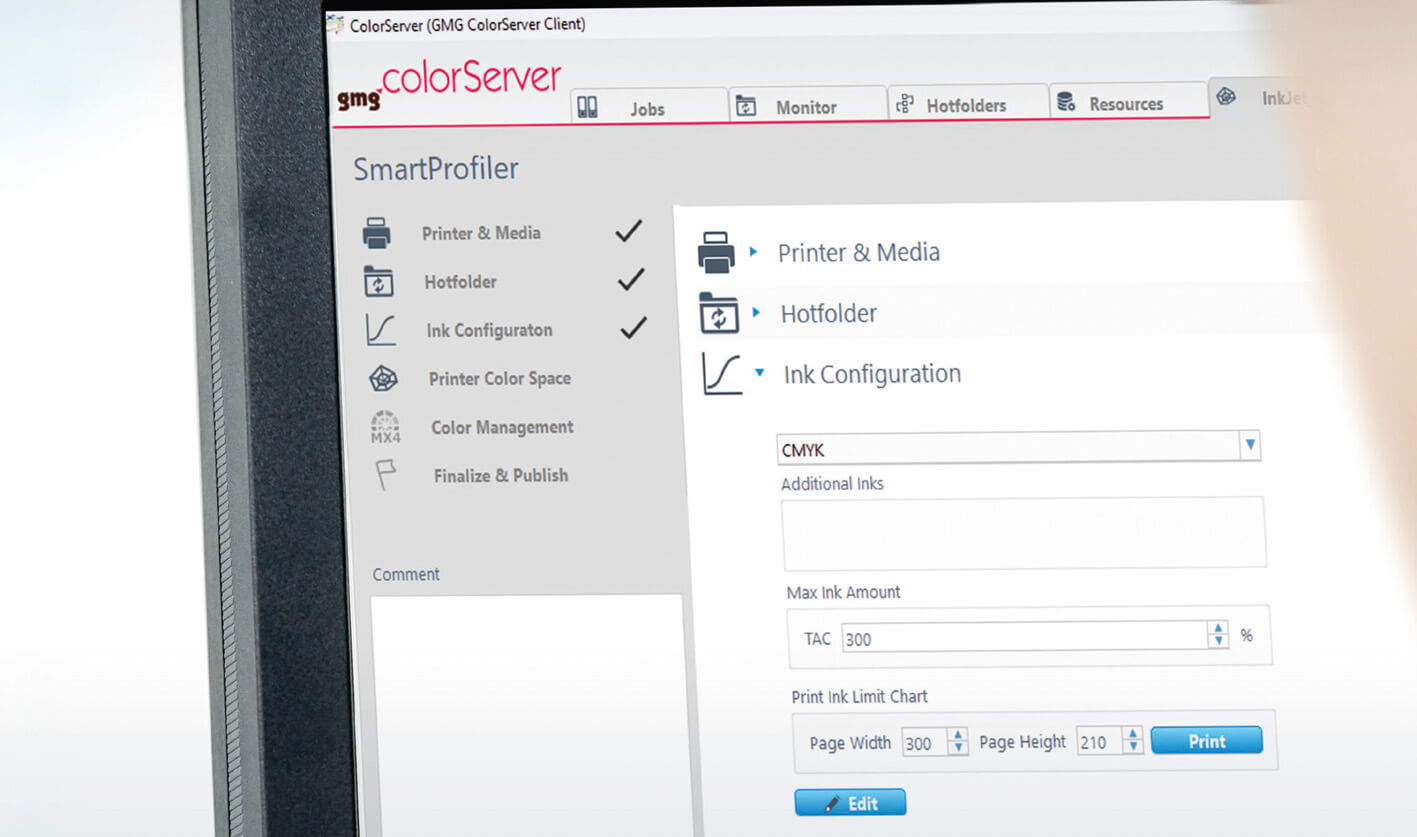Click the Edit button
Screen dimensions: 1417x837
tap(851, 802)
